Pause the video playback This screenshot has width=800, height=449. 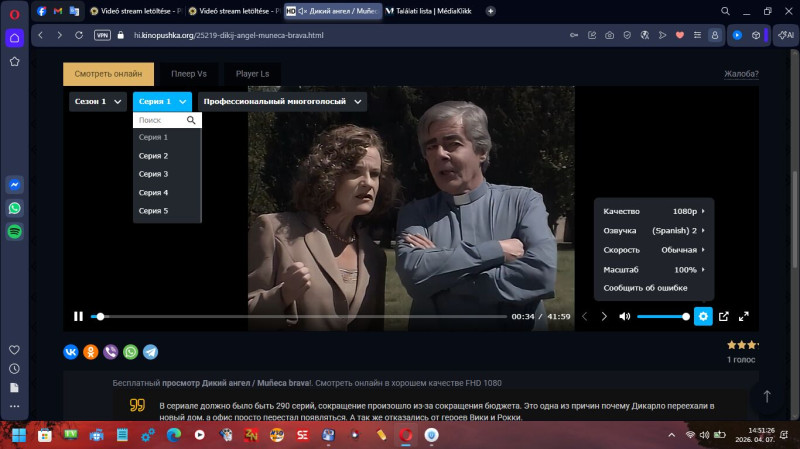coord(78,316)
